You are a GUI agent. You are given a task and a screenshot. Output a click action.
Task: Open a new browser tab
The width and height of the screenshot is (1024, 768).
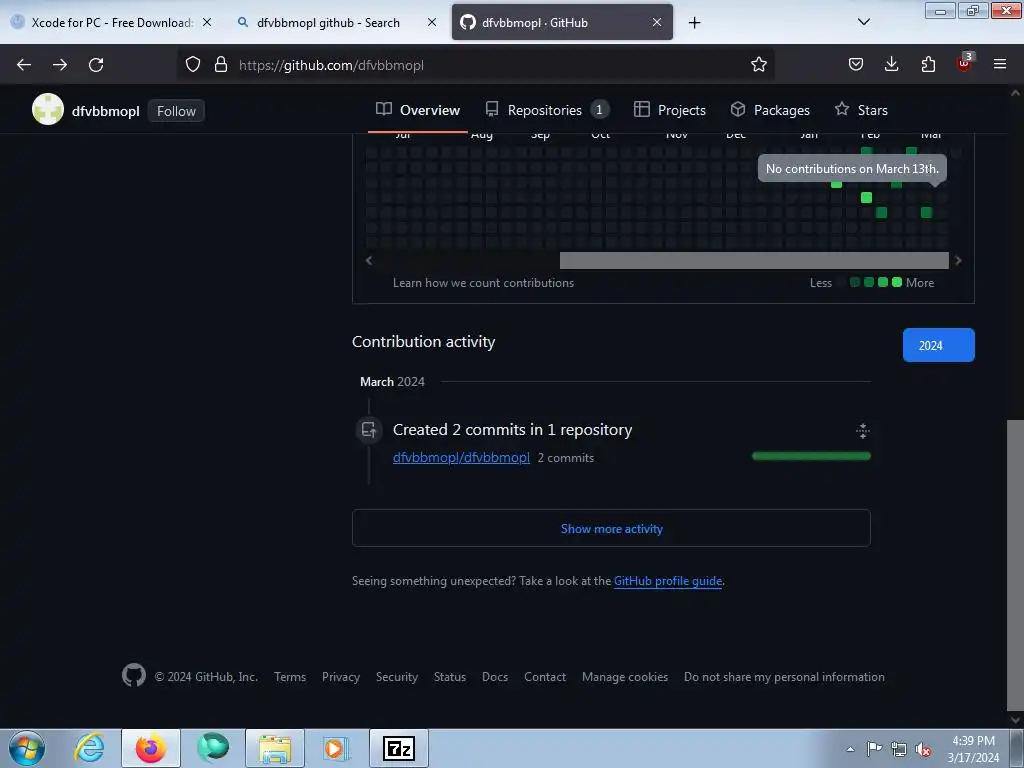point(695,23)
